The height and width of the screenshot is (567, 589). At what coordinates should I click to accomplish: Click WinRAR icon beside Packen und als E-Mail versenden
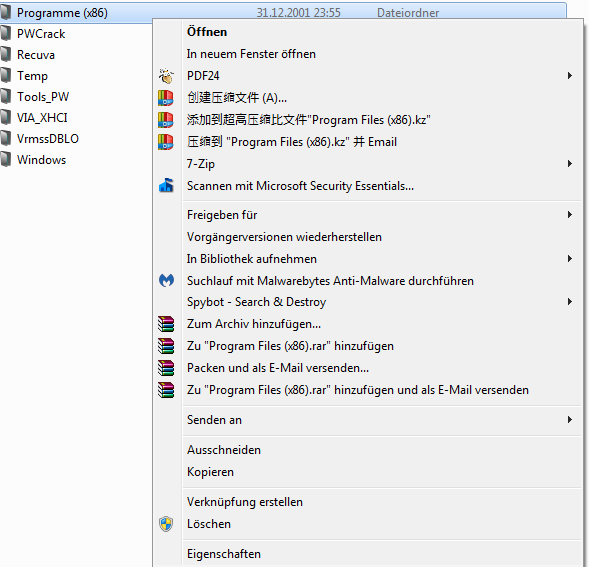click(x=166, y=368)
